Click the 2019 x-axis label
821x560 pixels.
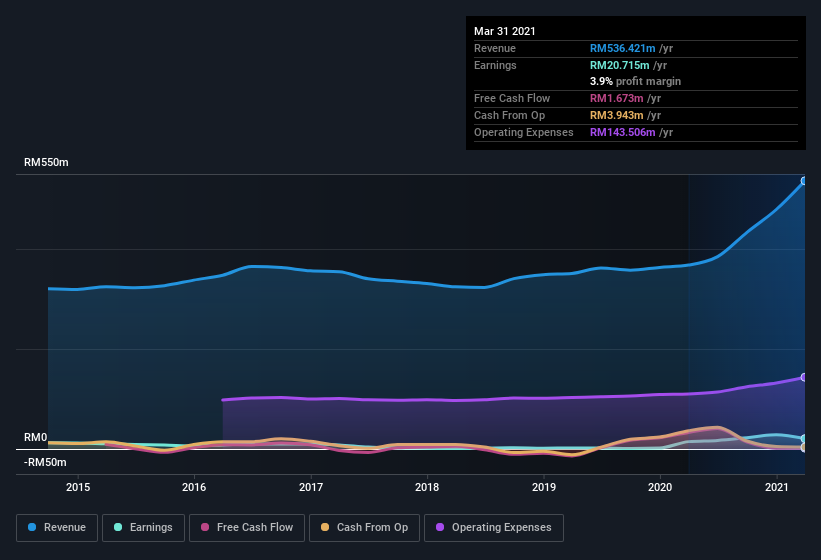click(x=543, y=487)
